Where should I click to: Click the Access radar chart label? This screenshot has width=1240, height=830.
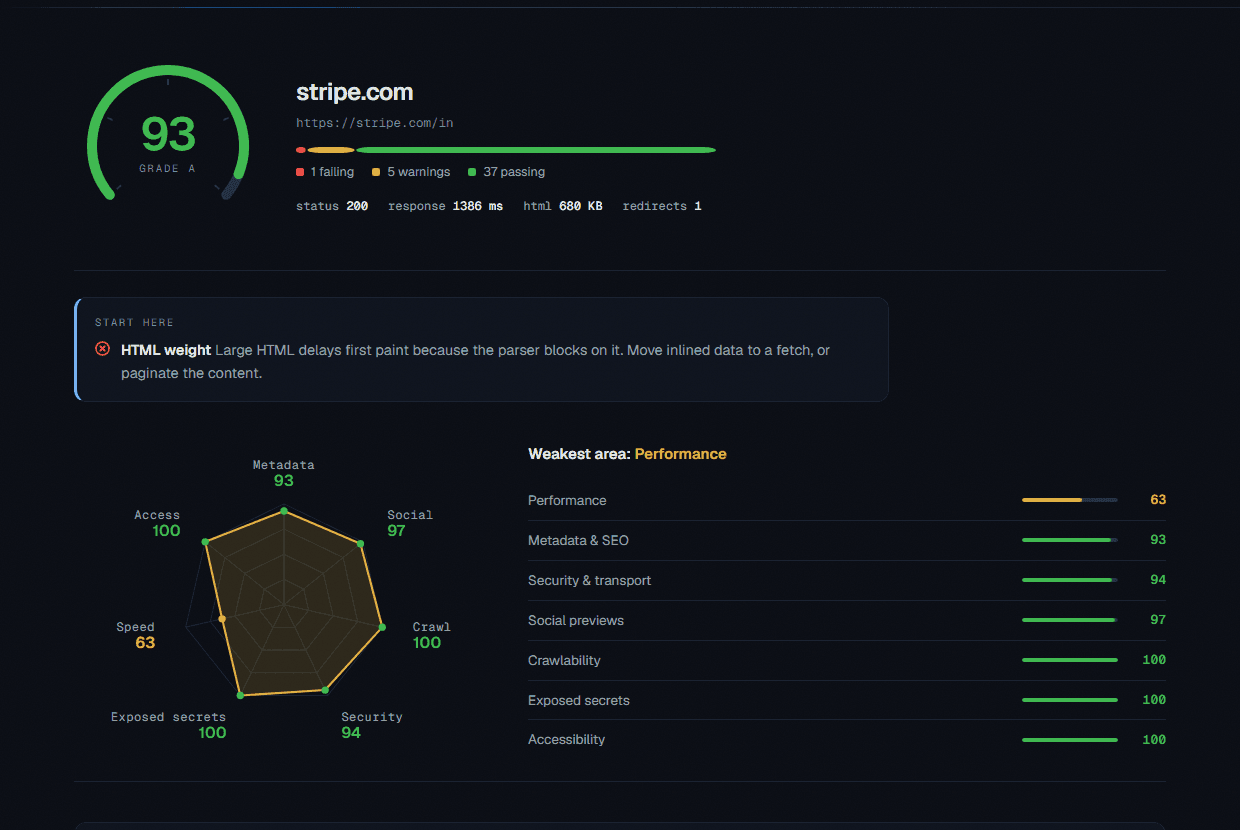click(157, 515)
